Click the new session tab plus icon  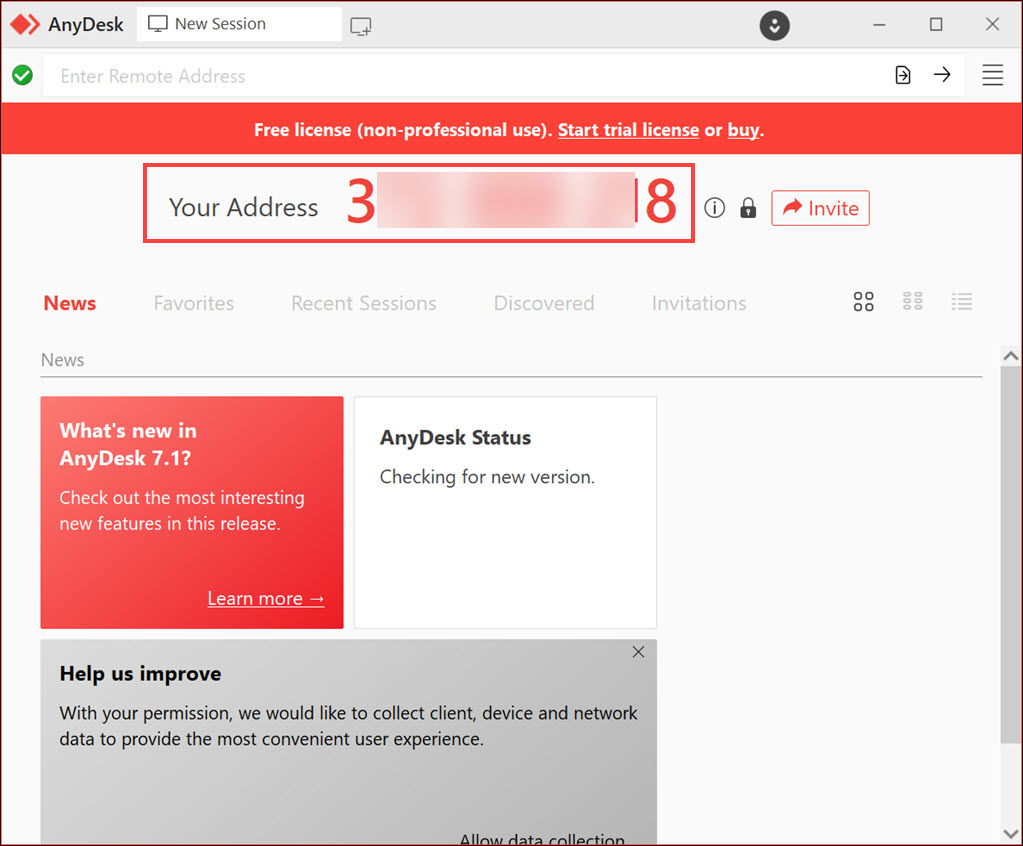(361, 26)
